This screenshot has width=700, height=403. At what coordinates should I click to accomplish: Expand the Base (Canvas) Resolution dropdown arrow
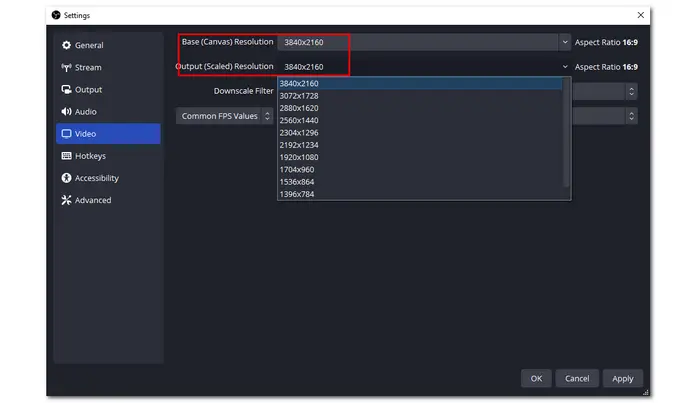[565, 42]
